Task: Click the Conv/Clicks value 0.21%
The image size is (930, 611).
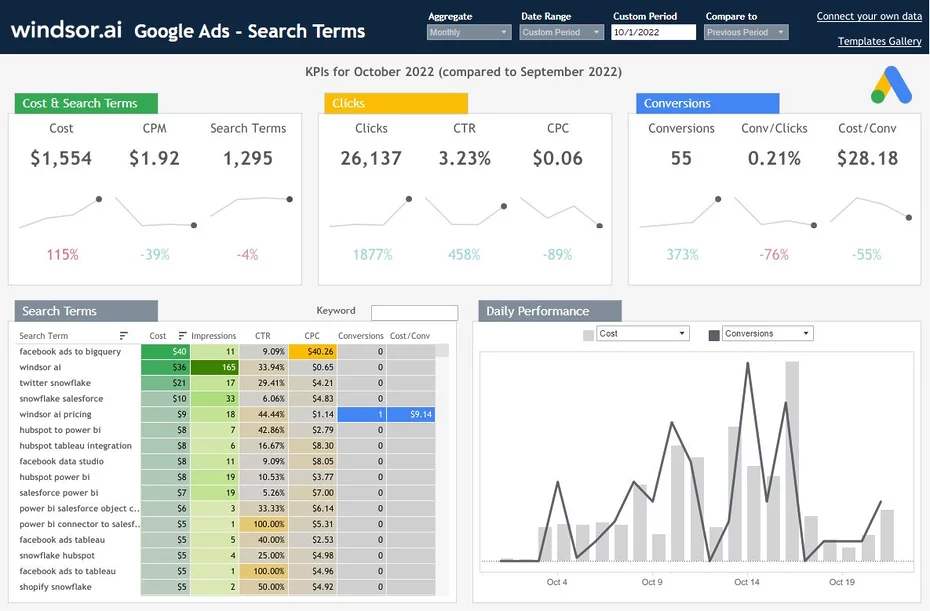Action: (x=774, y=158)
